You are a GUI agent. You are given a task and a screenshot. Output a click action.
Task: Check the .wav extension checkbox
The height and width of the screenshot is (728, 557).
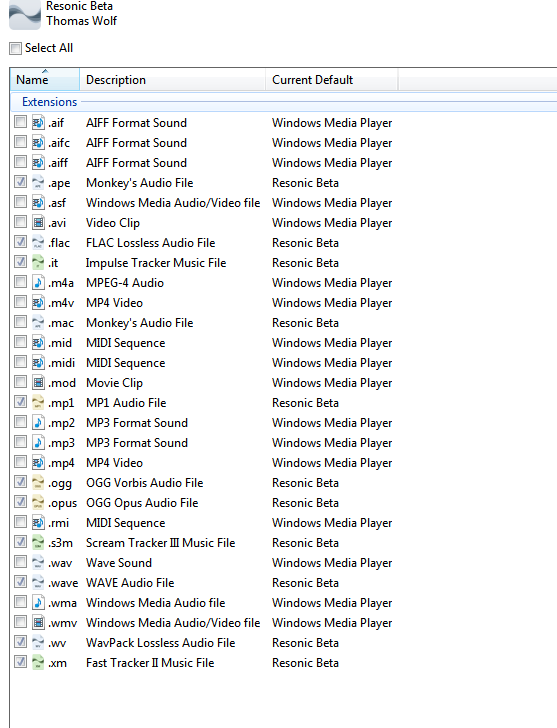click(x=20, y=561)
